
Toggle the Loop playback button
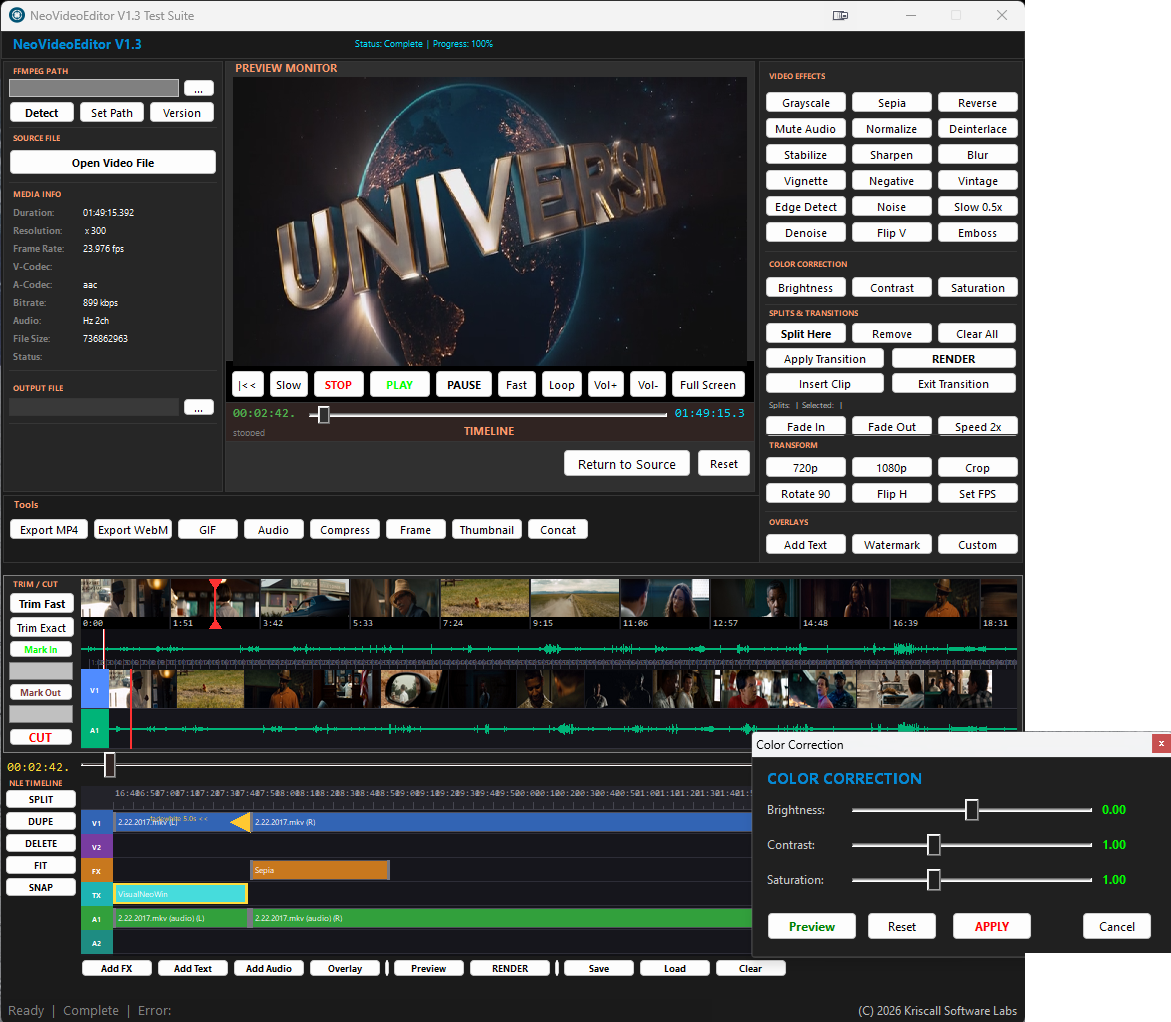(x=562, y=385)
